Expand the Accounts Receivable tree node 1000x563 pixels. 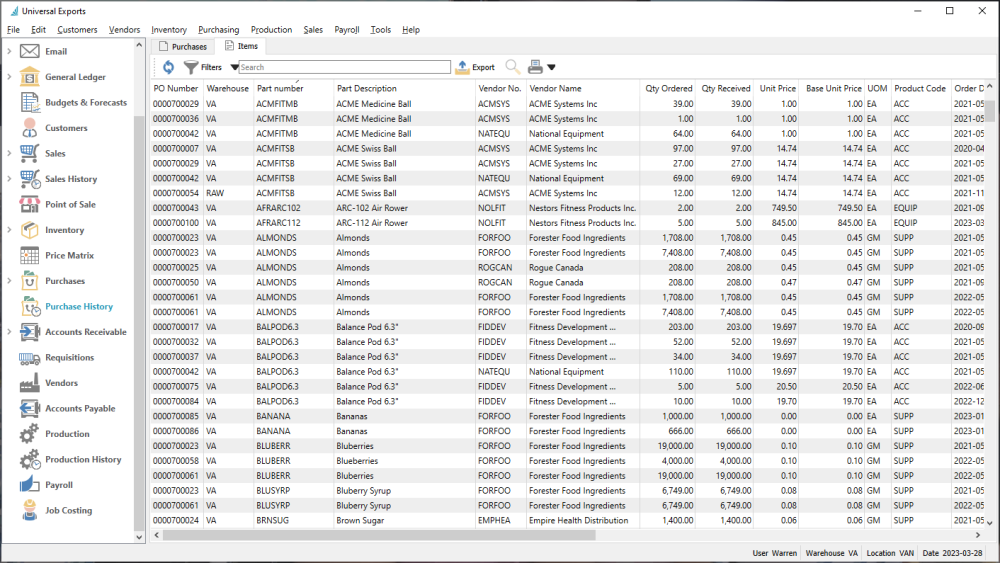9,332
